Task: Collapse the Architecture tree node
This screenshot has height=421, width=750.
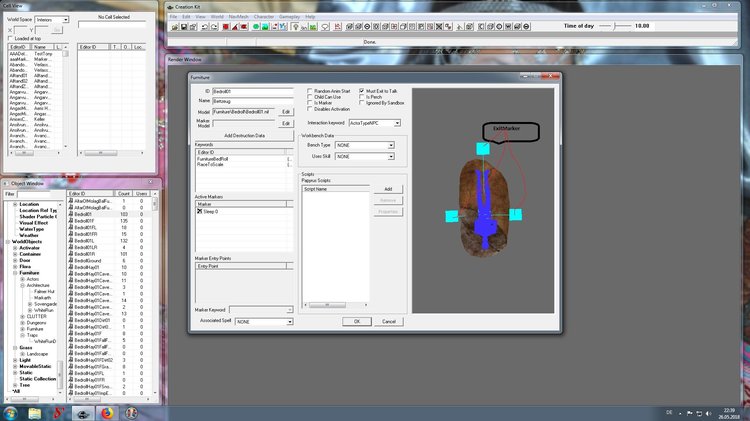Action: pos(22,285)
